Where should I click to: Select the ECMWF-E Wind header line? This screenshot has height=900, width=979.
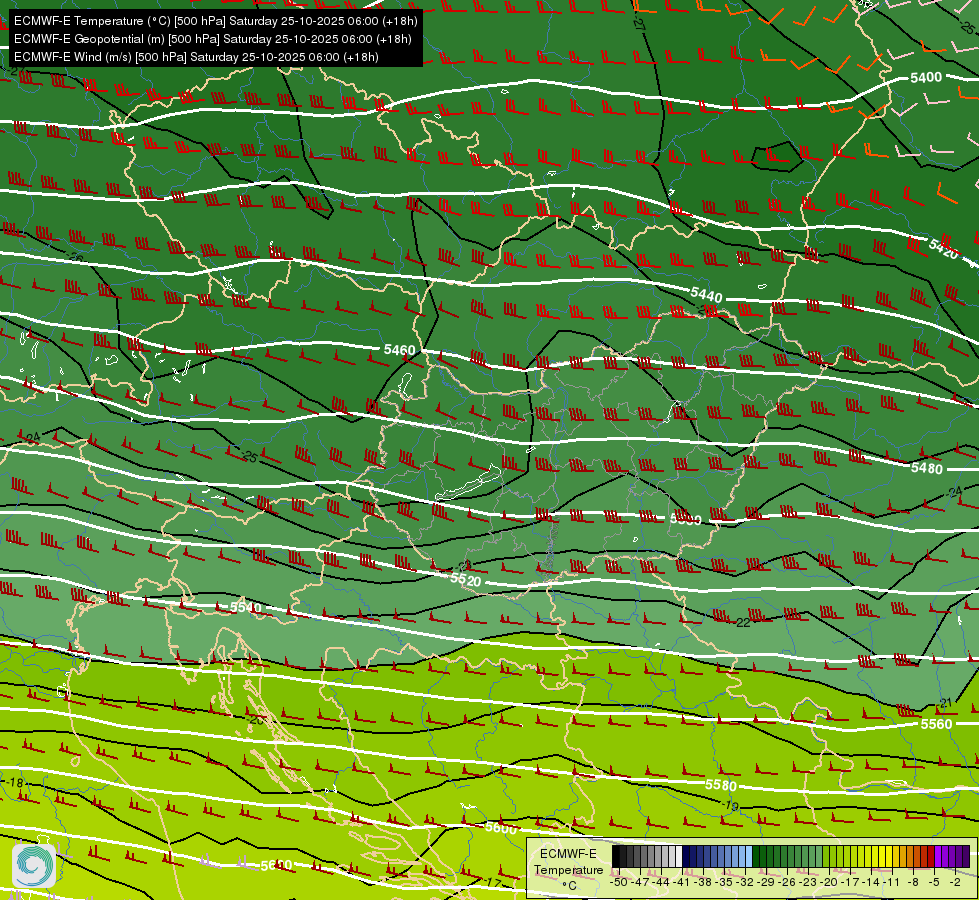pos(196,57)
